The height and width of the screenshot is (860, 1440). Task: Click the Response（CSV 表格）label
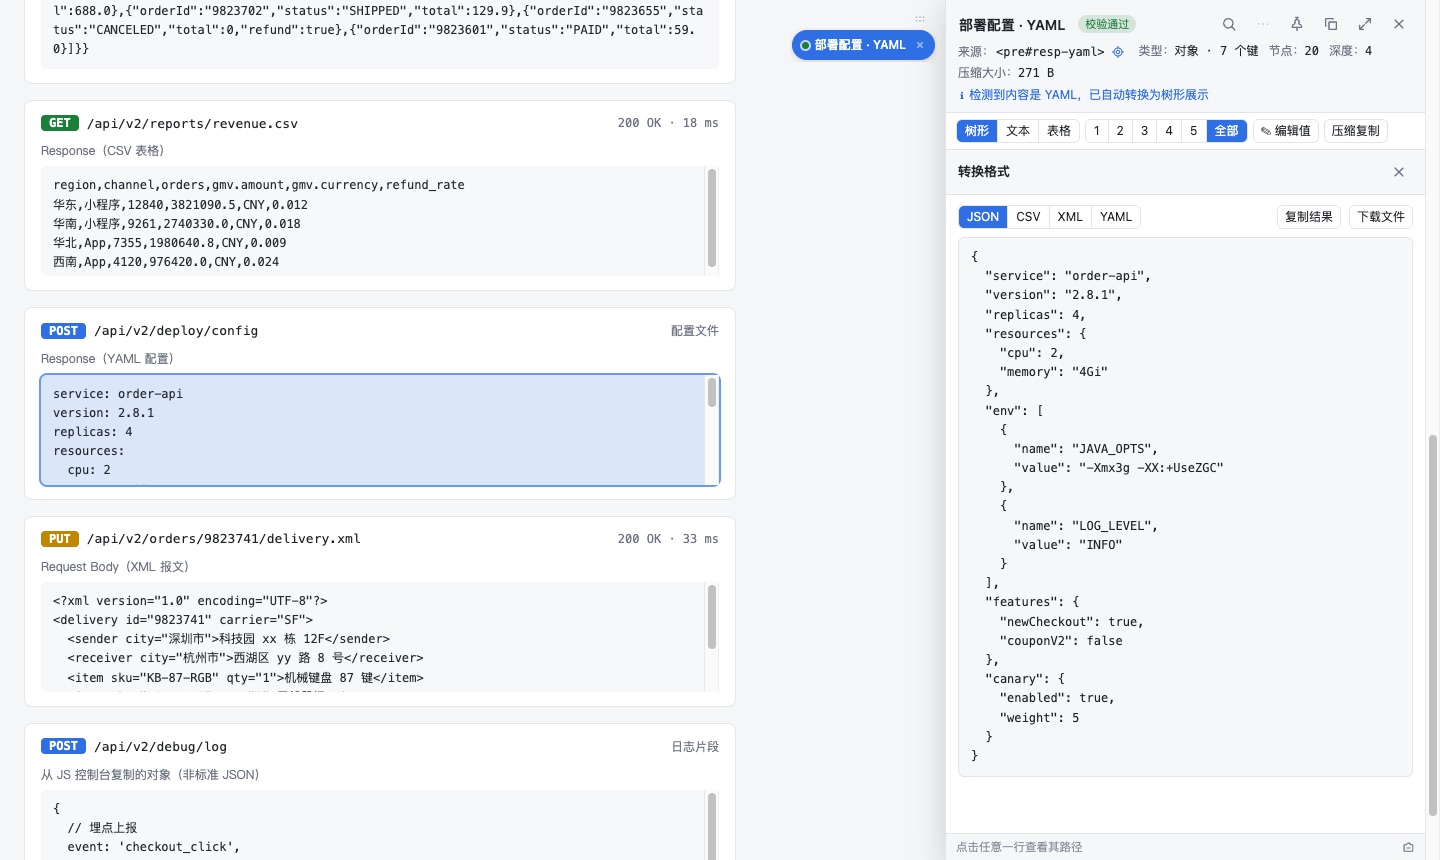coord(102,151)
